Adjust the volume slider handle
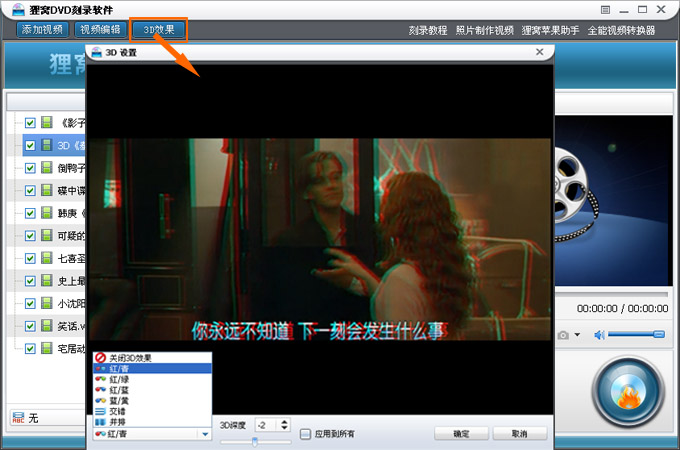This screenshot has height=450, width=680. 659,334
